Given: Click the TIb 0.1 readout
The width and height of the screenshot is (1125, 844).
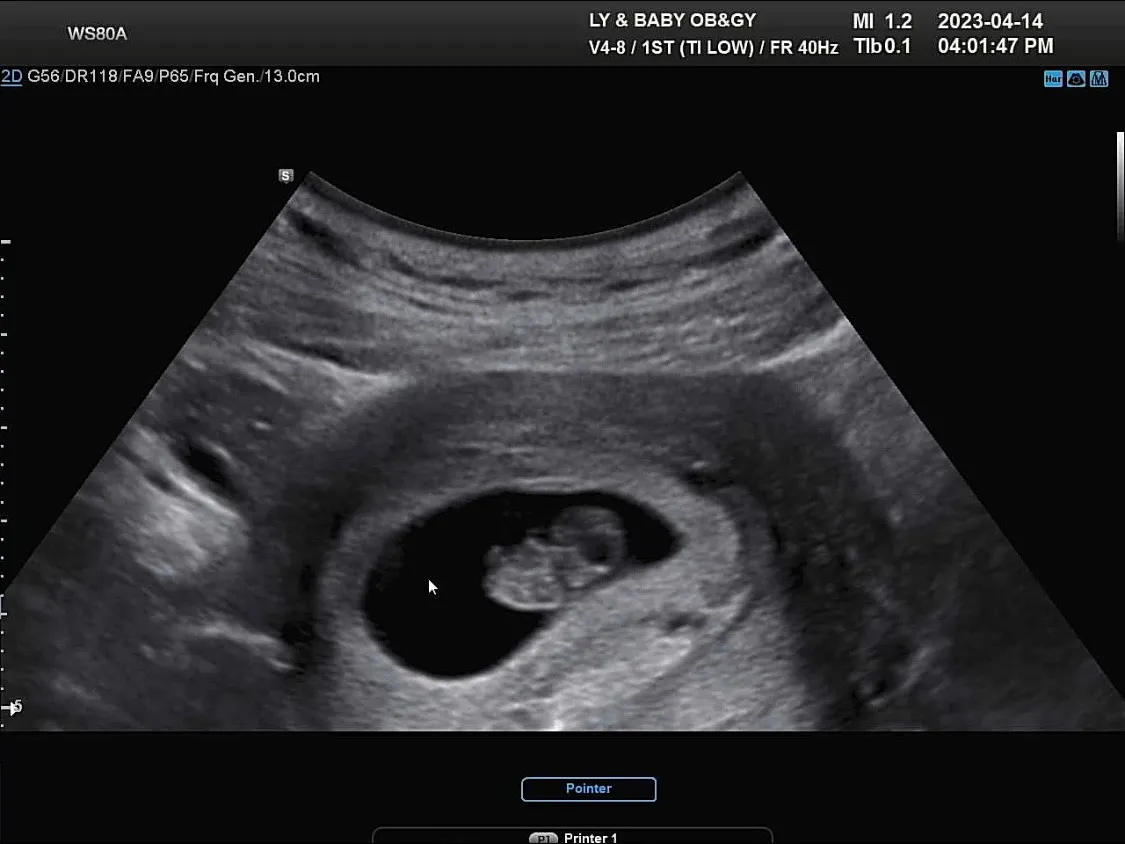Looking at the screenshot, I should (882, 47).
